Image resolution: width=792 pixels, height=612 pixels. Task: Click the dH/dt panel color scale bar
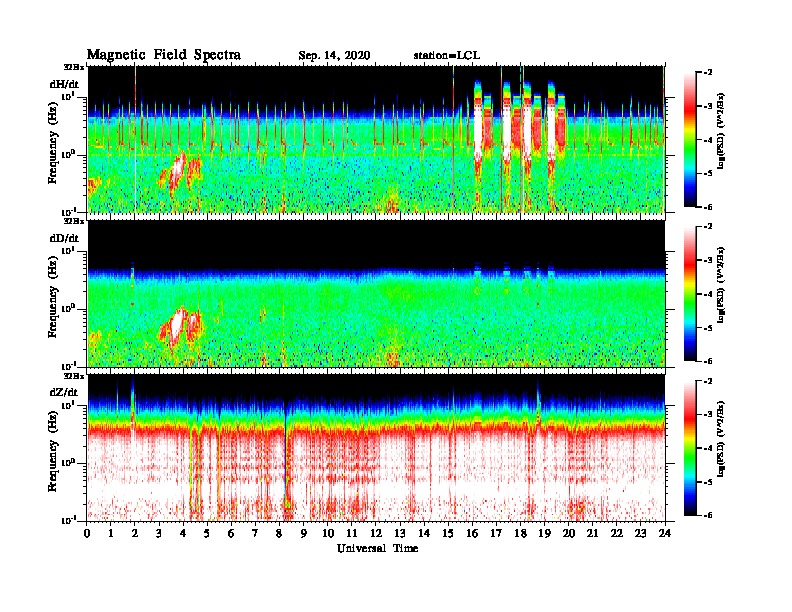[x=690, y=139]
